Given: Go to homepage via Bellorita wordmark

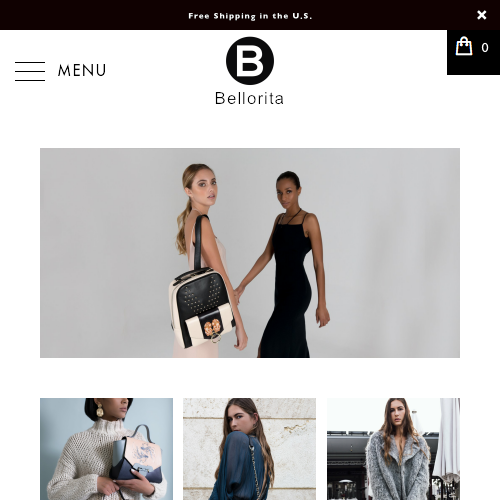Looking at the screenshot, I should tap(249, 99).
